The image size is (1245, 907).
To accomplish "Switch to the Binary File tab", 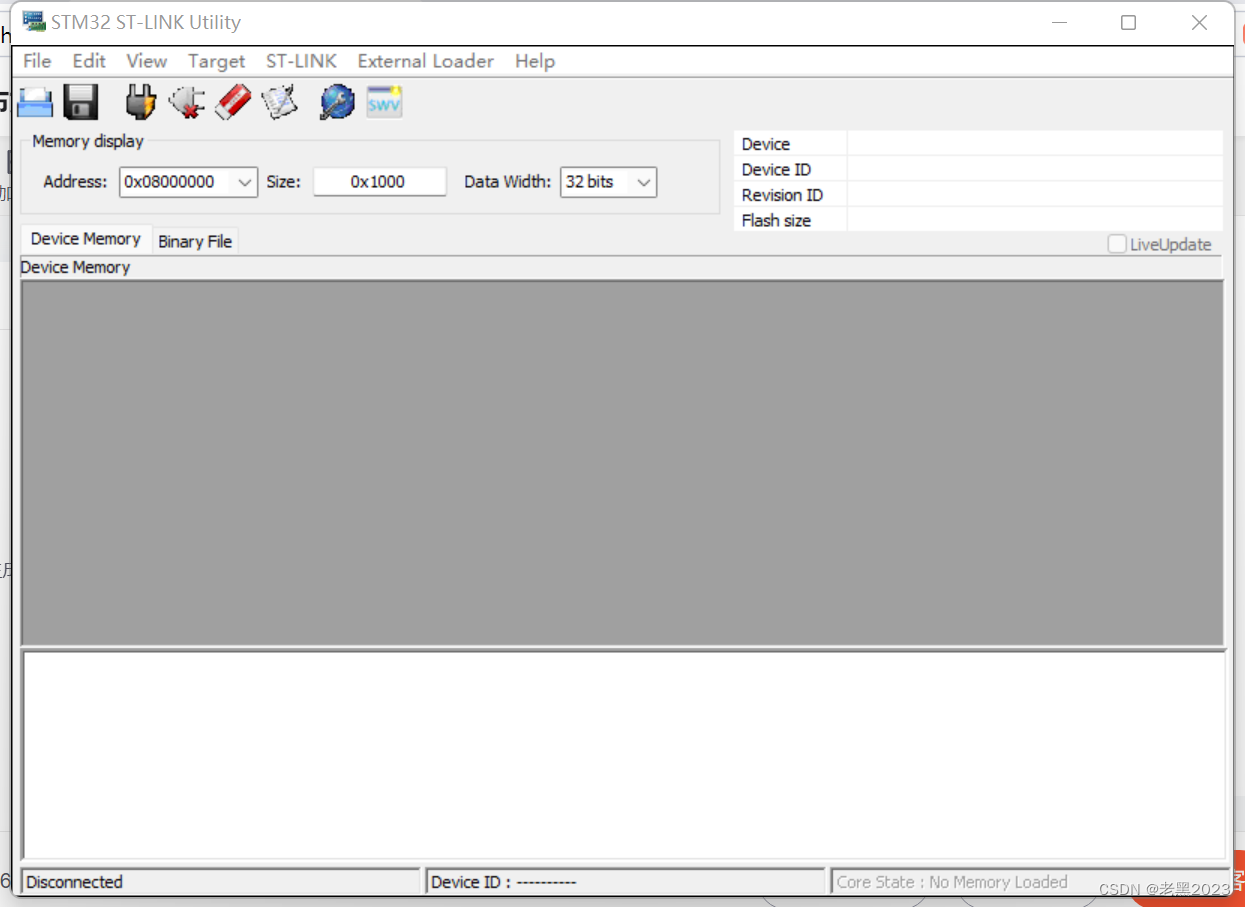I will [195, 241].
